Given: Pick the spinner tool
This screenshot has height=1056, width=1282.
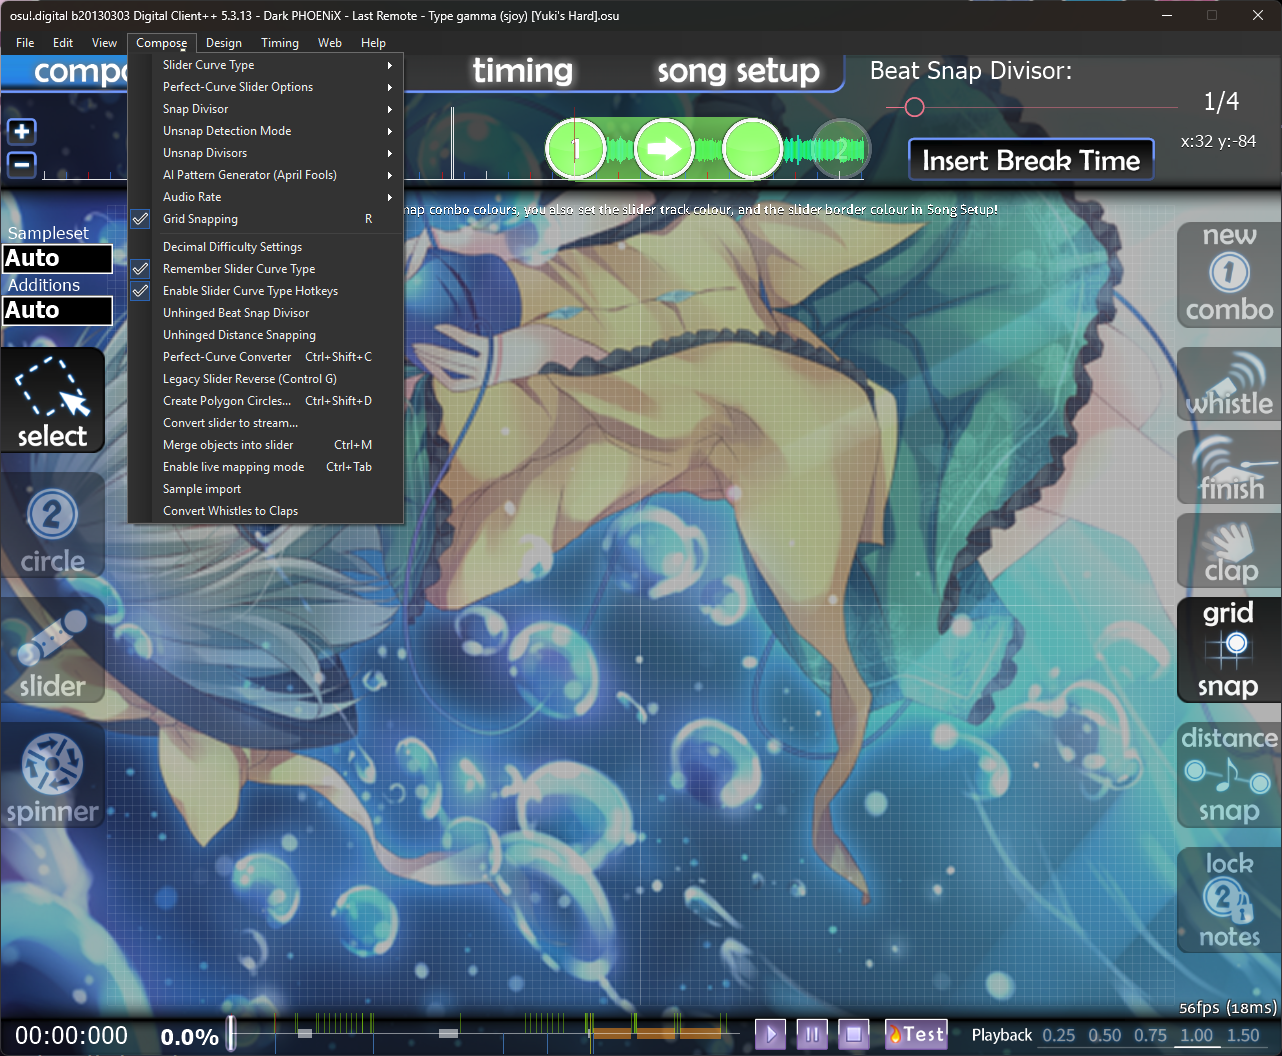Looking at the screenshot, I should 53,777.
